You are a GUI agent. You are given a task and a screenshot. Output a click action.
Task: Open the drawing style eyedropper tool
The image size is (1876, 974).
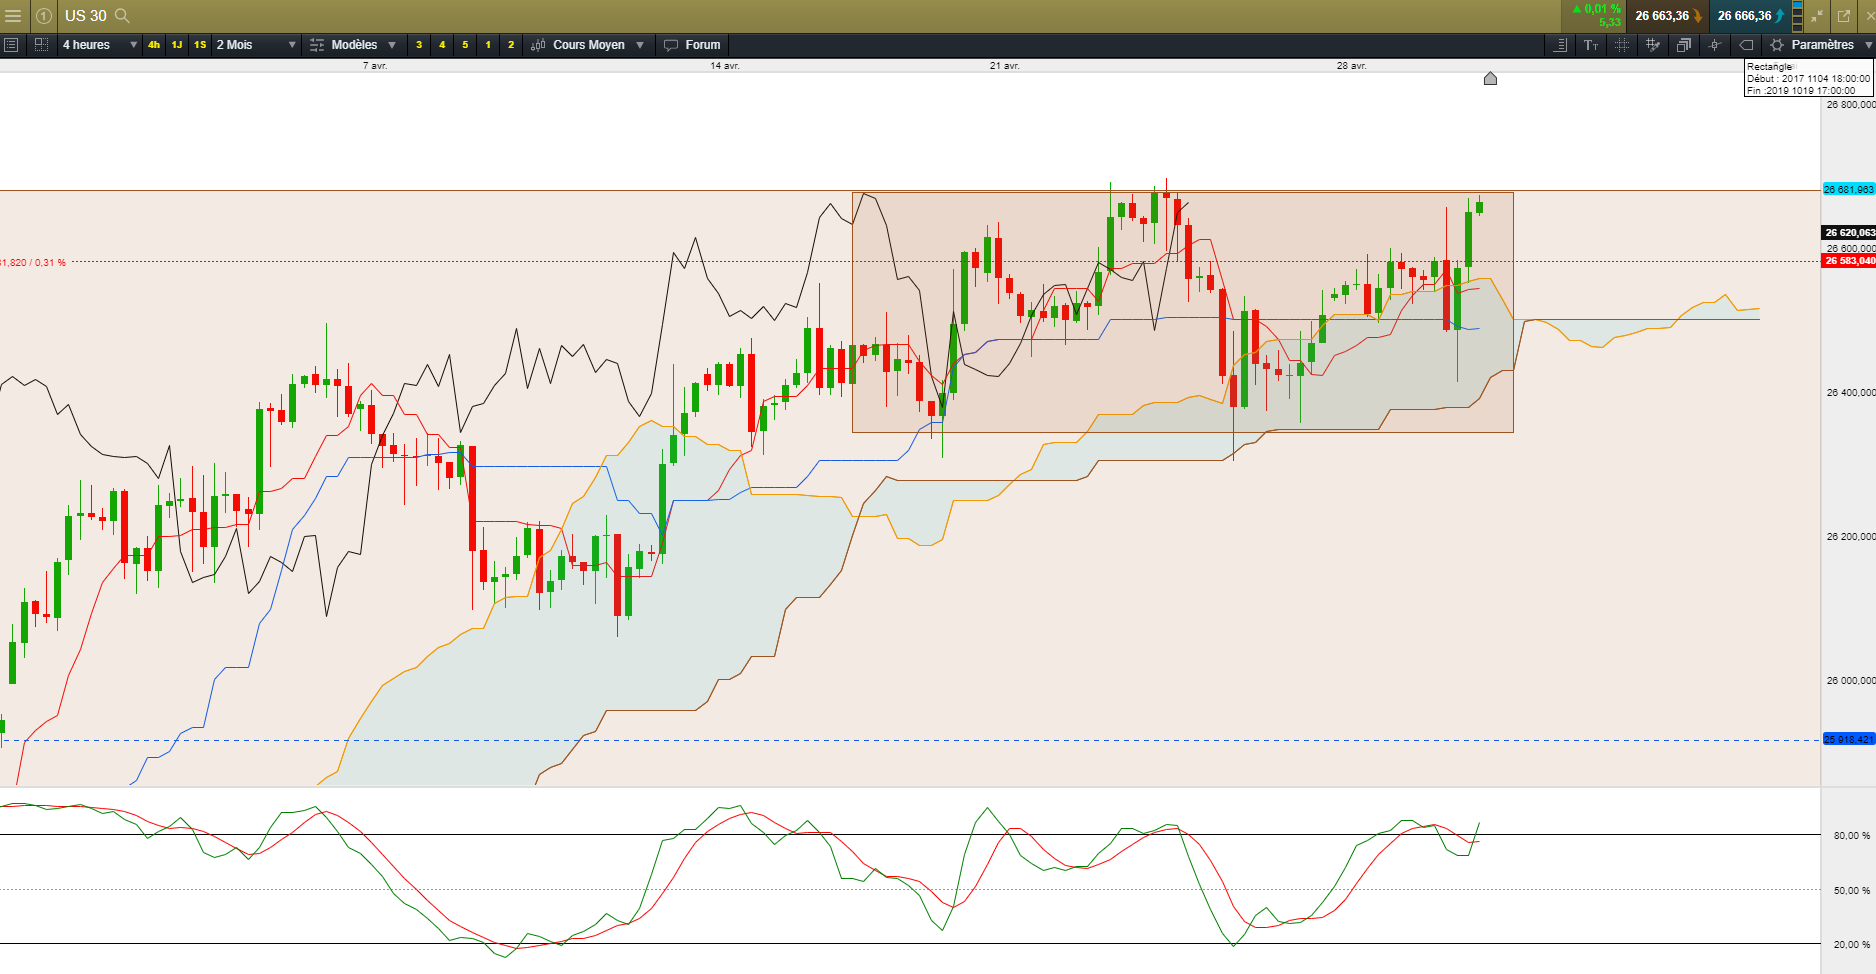point(1653,45)
